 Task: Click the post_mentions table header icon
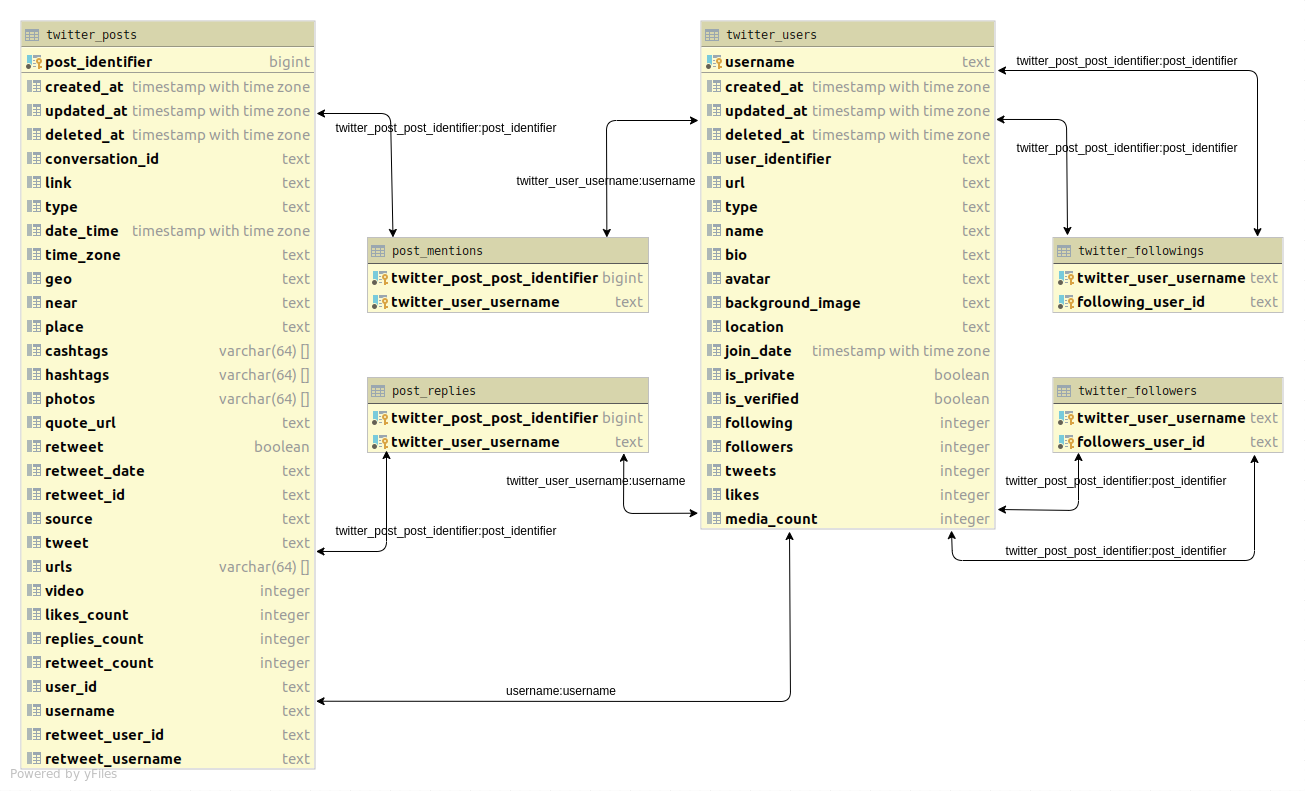(x=379, y=251)
